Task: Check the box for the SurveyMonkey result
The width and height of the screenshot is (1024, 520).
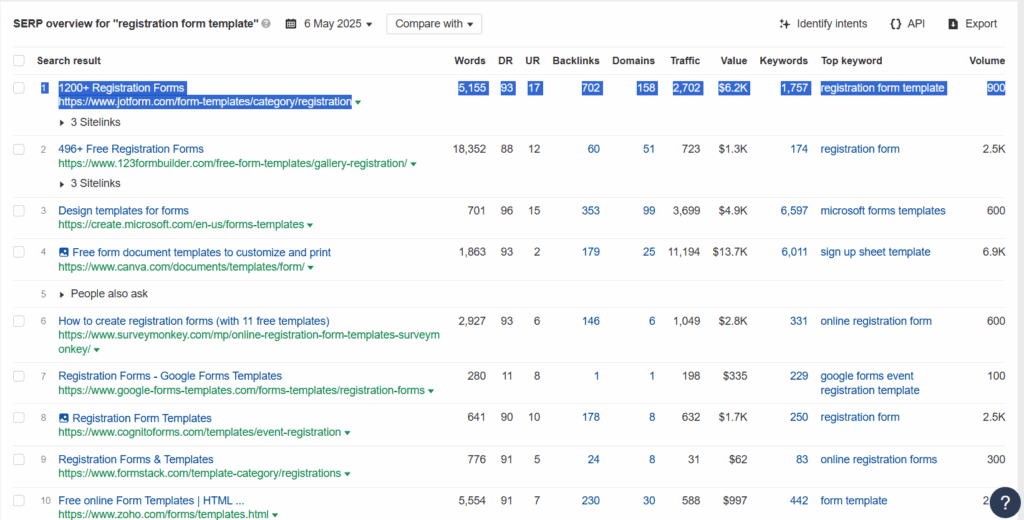Action: coord(19,321)
